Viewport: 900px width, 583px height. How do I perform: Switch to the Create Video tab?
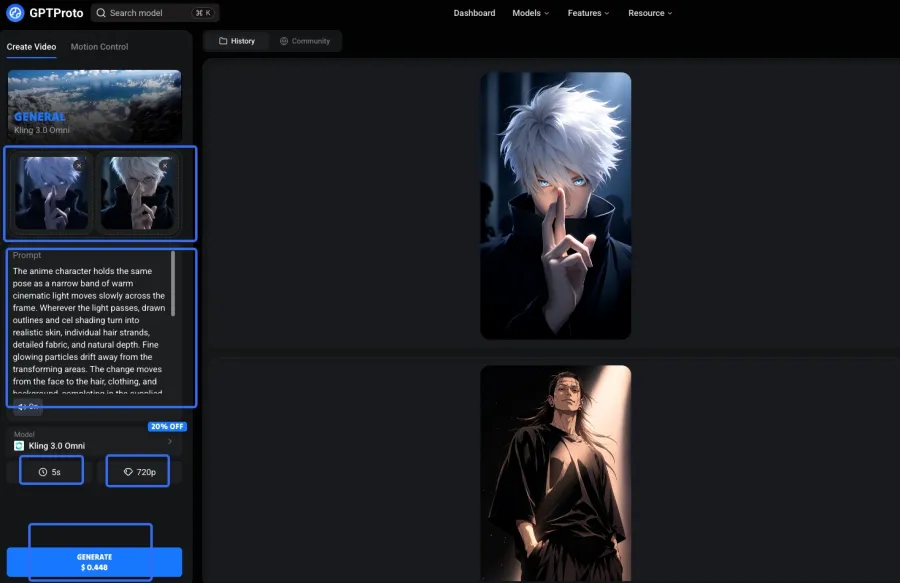coord(32,46)
